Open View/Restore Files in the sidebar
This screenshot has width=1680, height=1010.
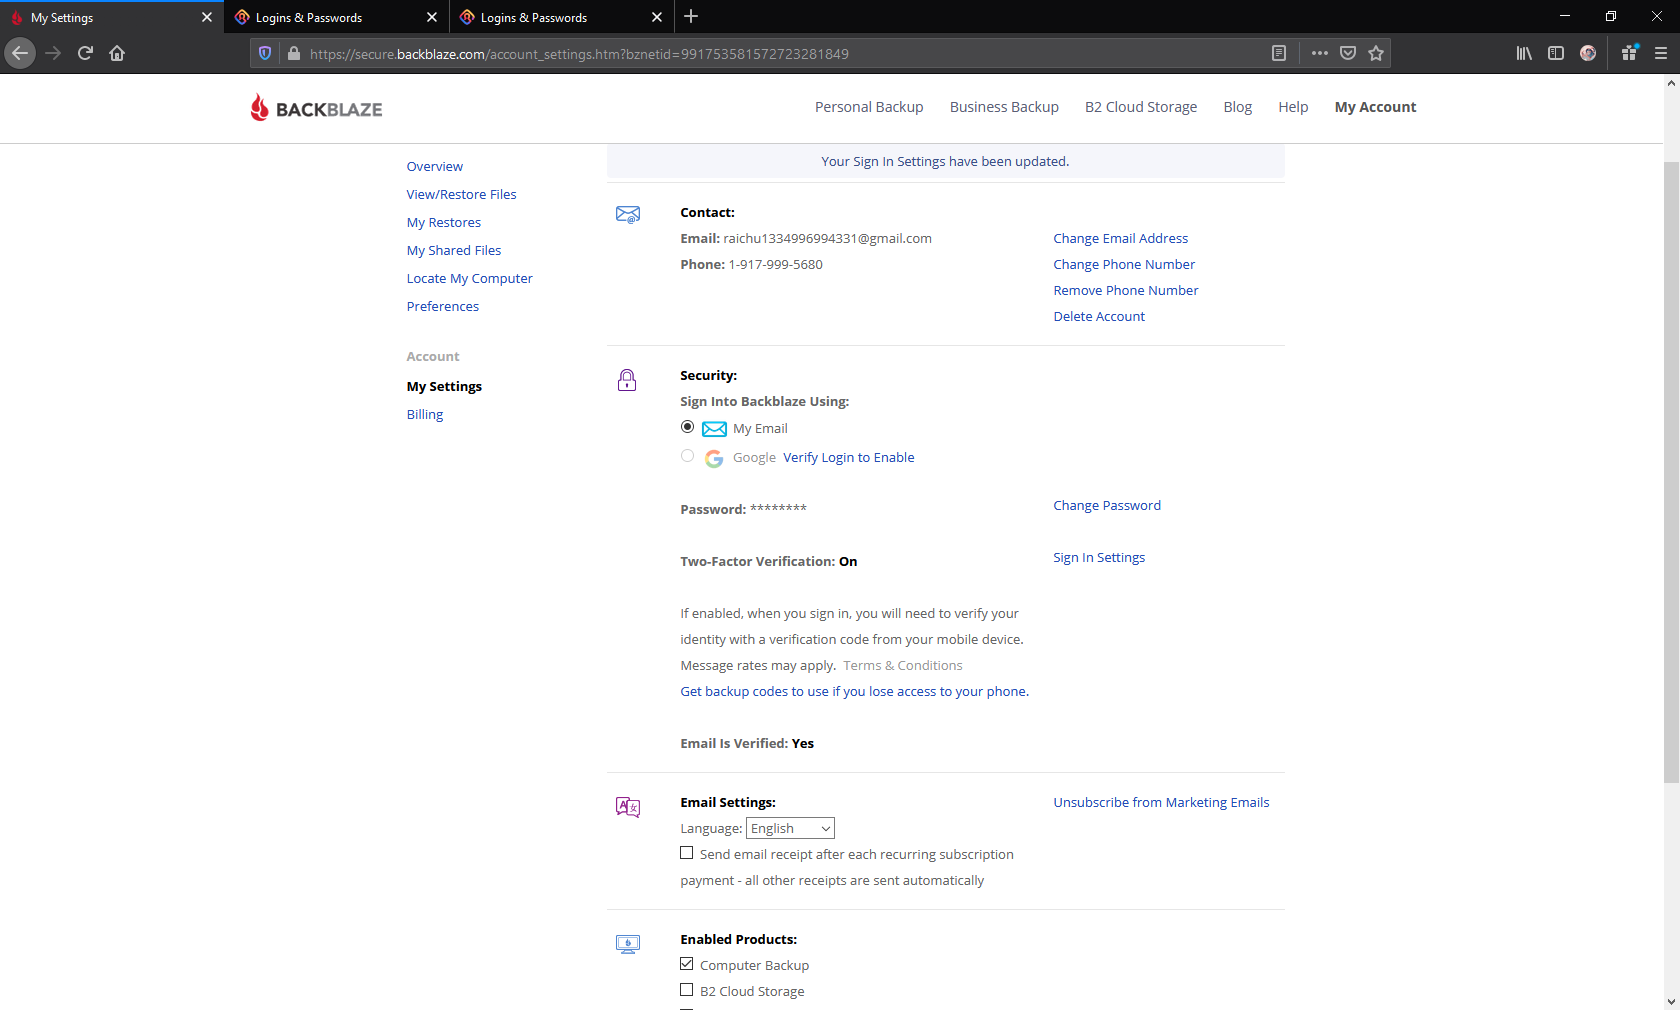click(461, 195)
